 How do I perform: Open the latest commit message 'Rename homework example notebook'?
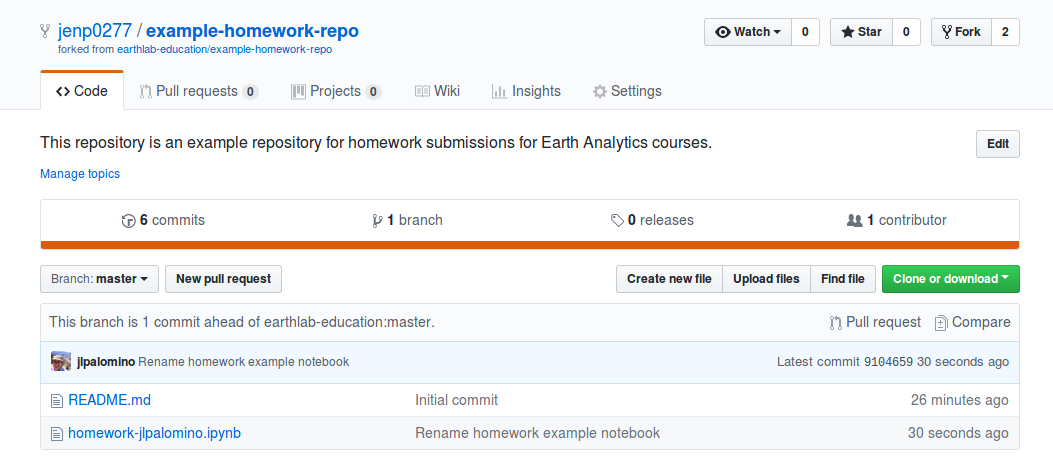coord(244,362)
